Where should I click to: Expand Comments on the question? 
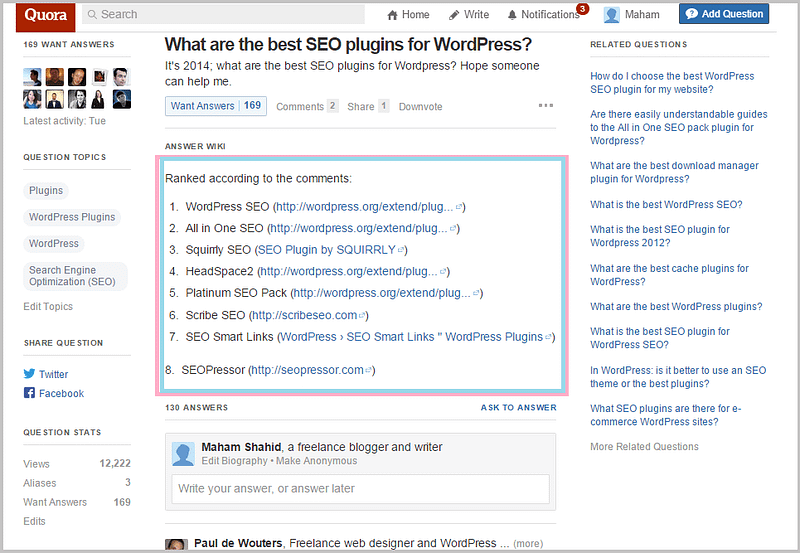click(x=306, y=106)
